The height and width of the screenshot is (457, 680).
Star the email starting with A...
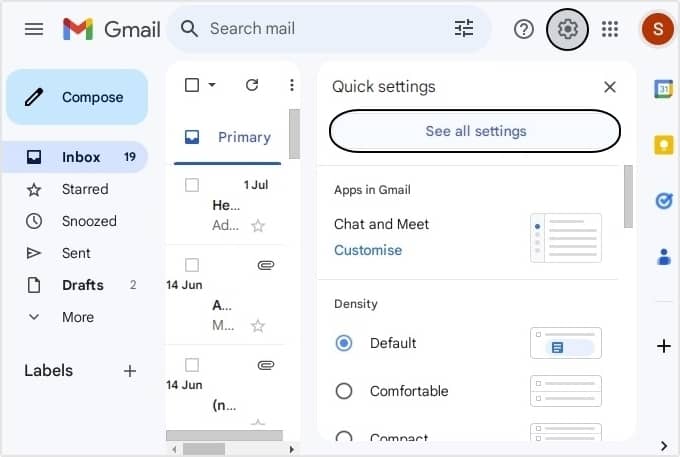click(258, 326)
